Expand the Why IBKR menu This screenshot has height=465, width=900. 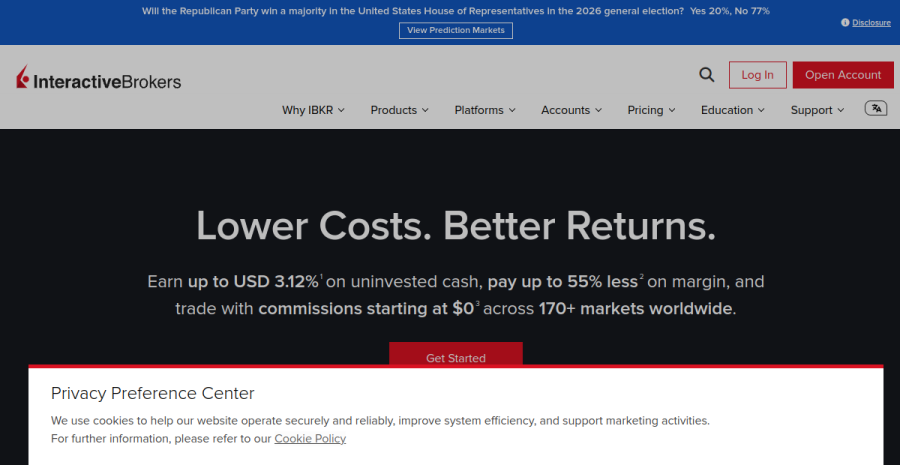pos(313,110)
